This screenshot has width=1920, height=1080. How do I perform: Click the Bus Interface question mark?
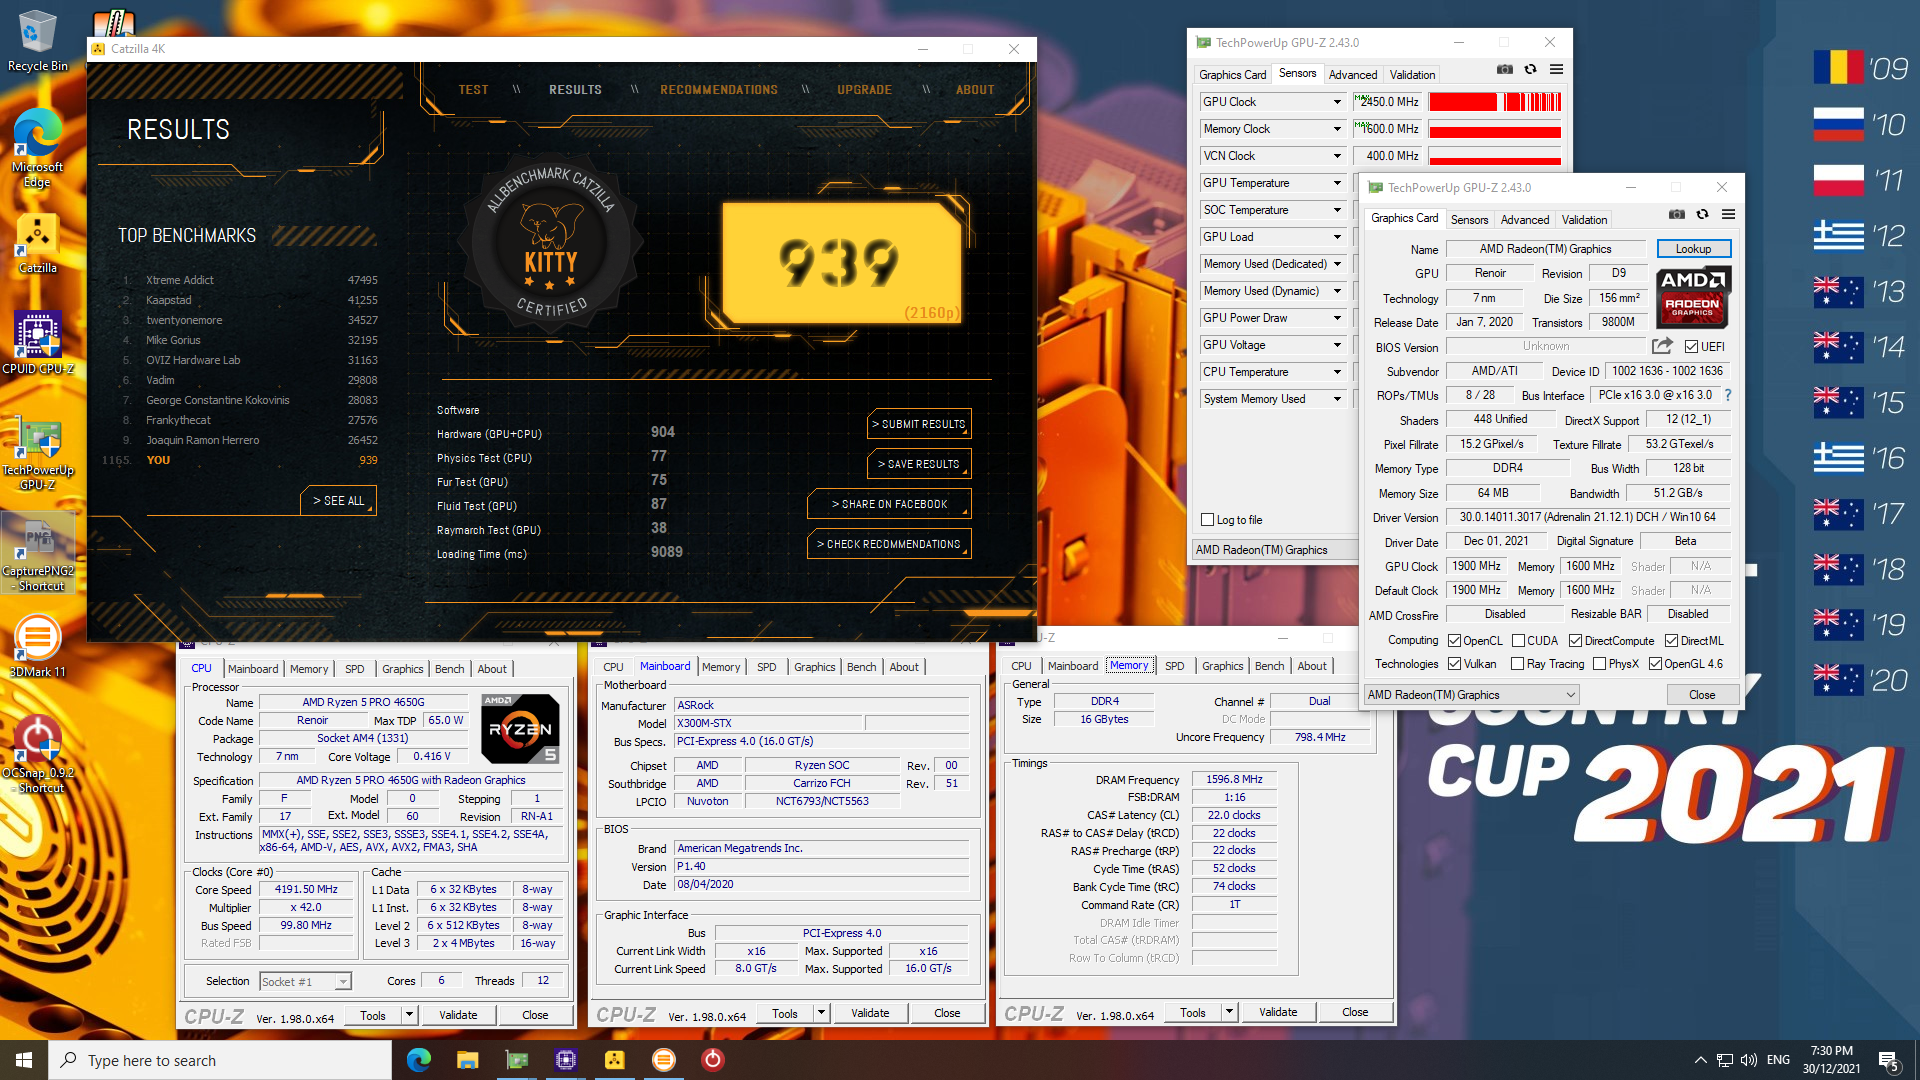pyautogui.click(x=1727, y=395)
